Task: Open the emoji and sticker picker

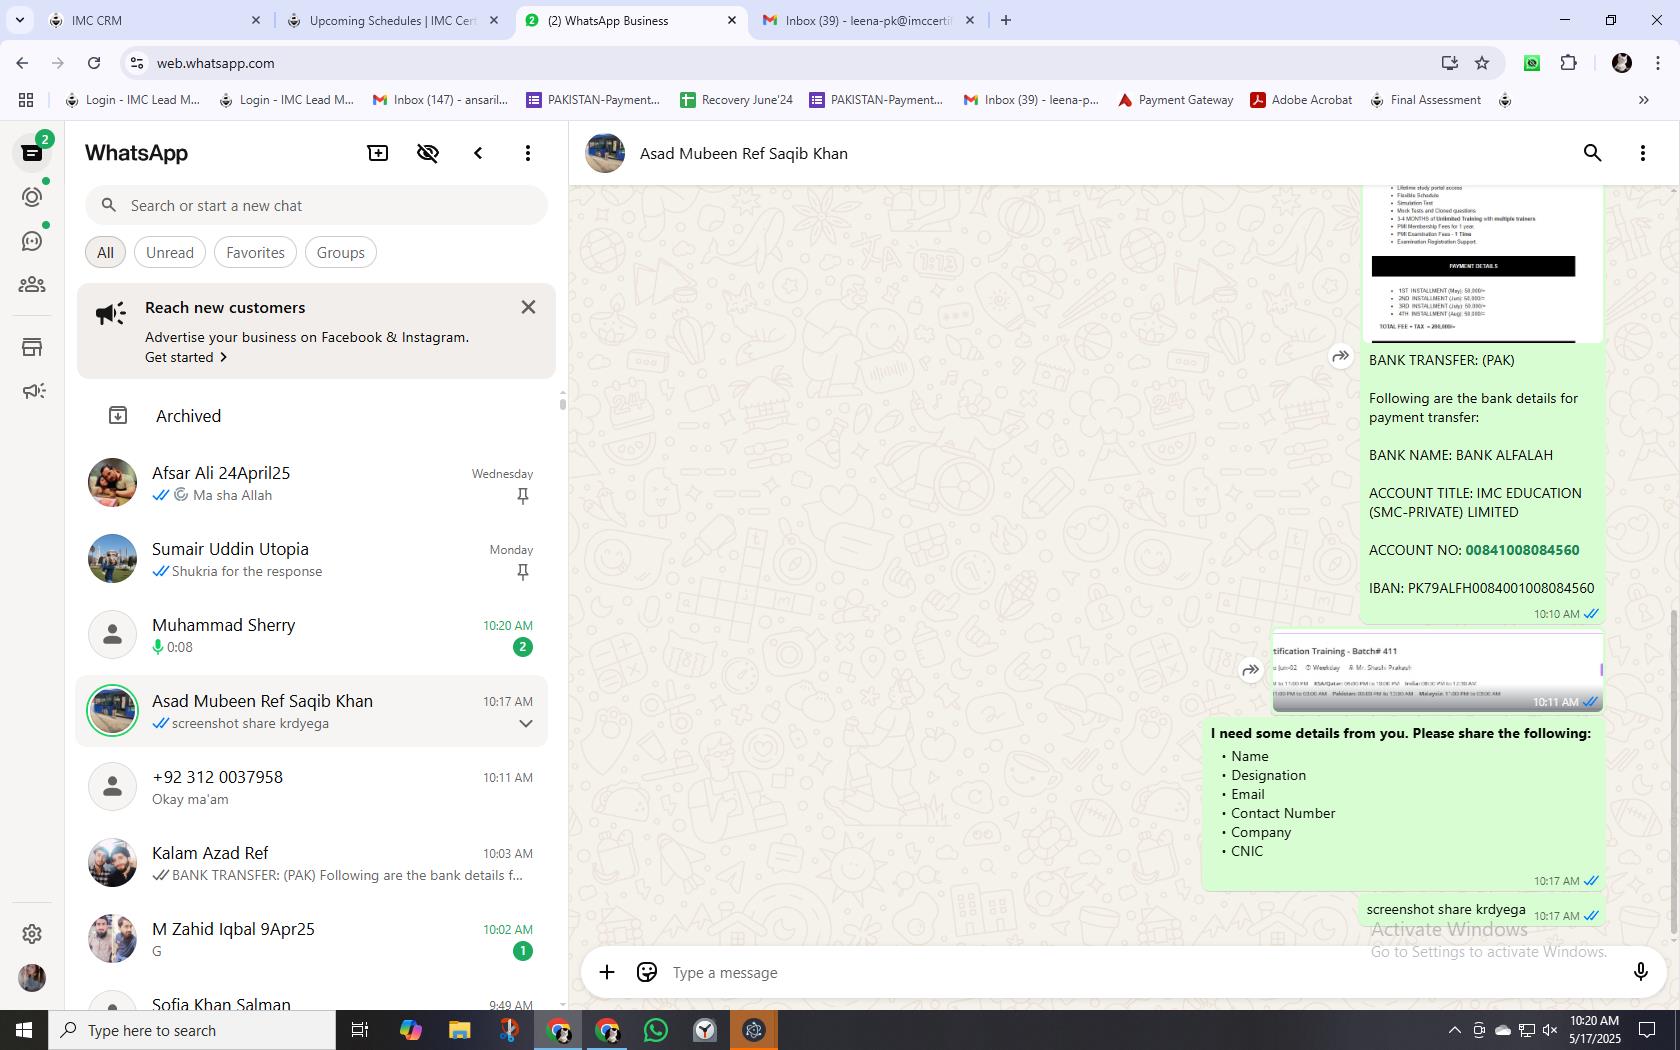Action: [x=647, y=972]
